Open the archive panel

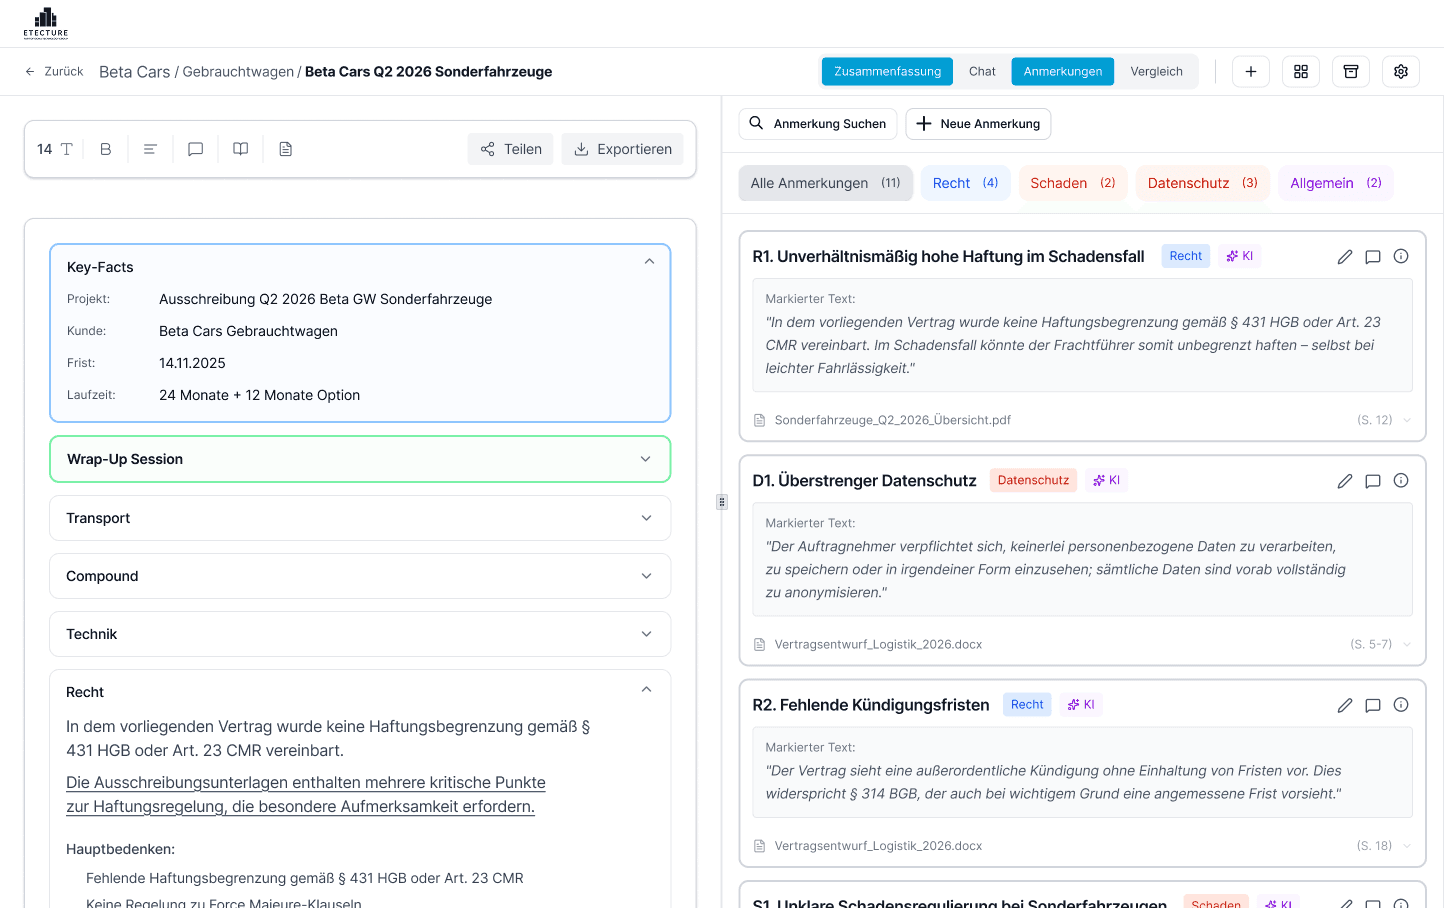[x=1350, y=71]
